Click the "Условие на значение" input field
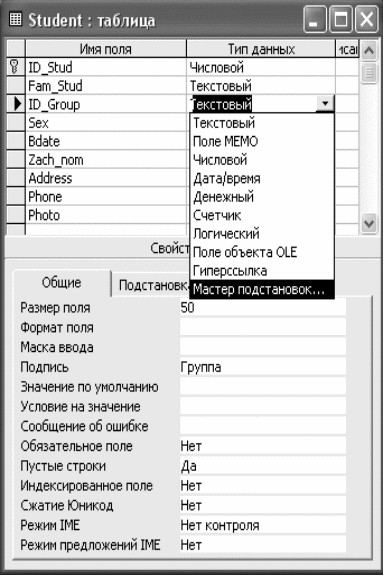The width and height of the screenshot is (384, 576). 263,407
